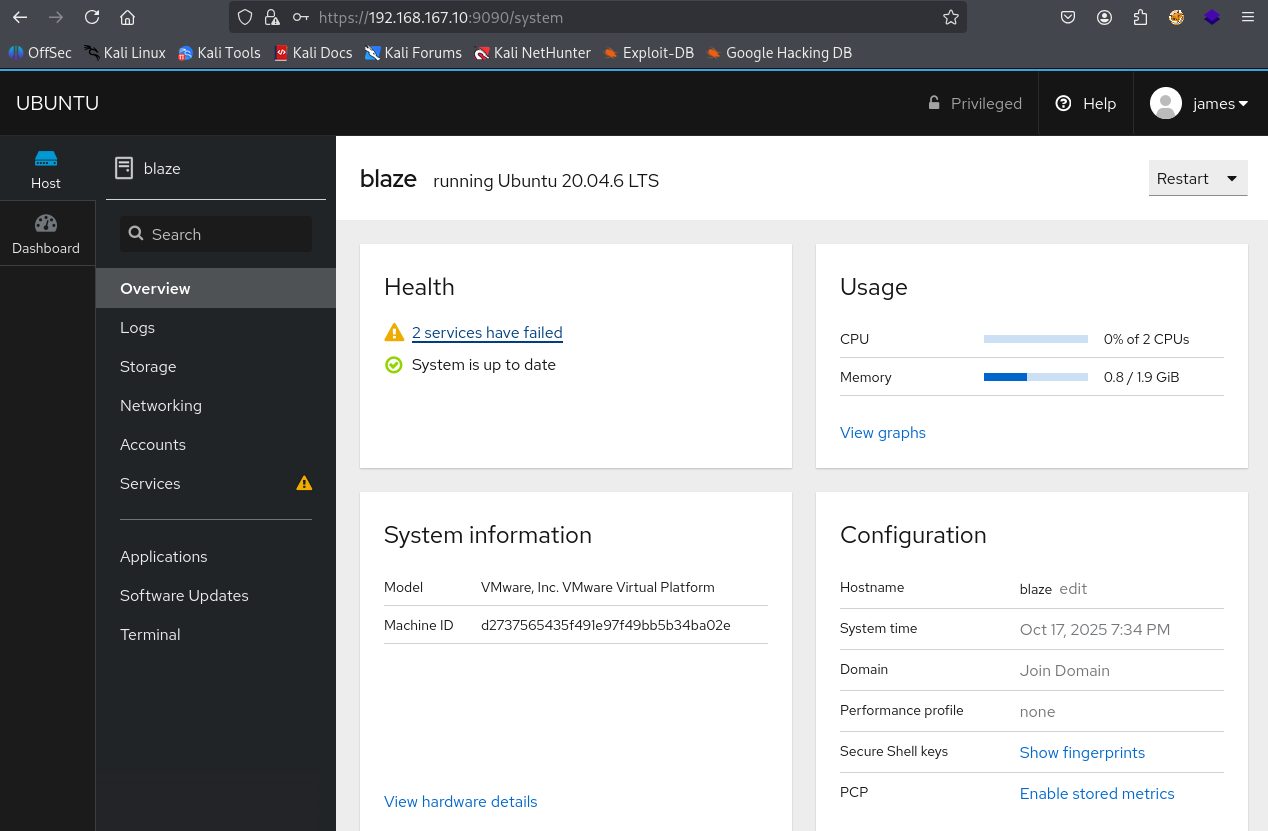Click the Help question mark icon
This screenshot has height=831, width=1268.
tap(1063, 103)
